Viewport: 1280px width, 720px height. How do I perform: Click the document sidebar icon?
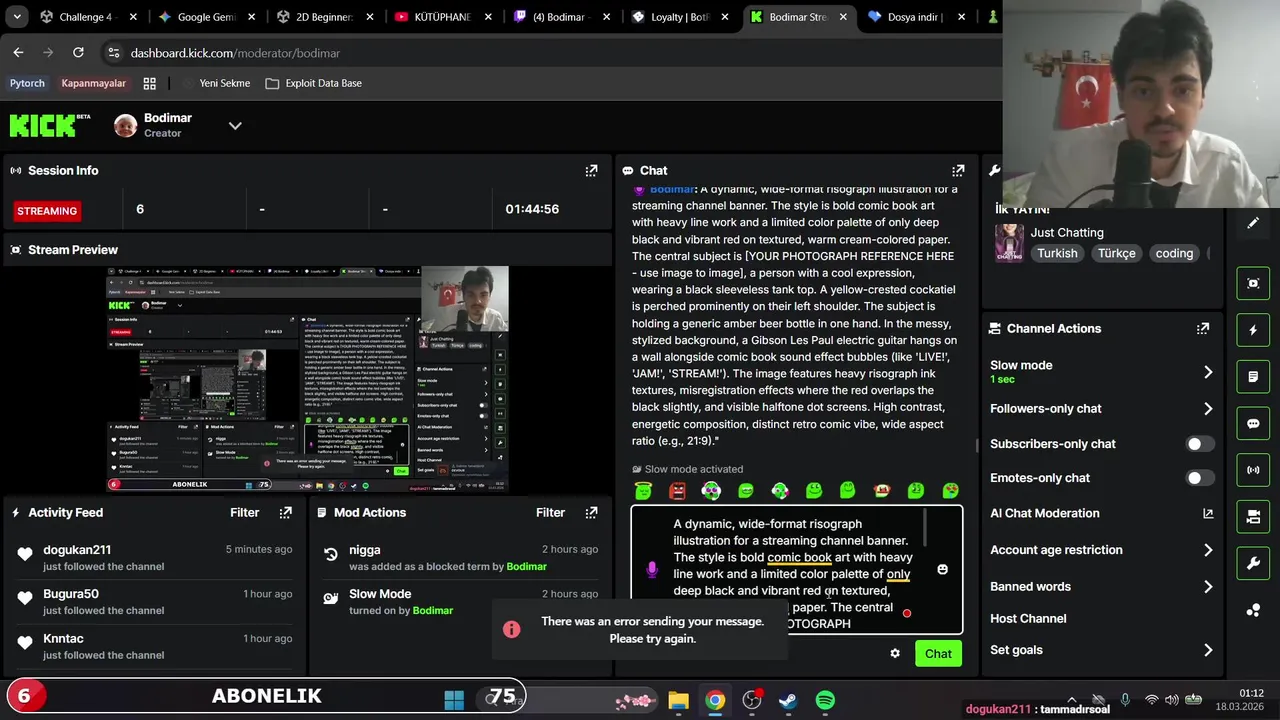[x=1253, y=377]
